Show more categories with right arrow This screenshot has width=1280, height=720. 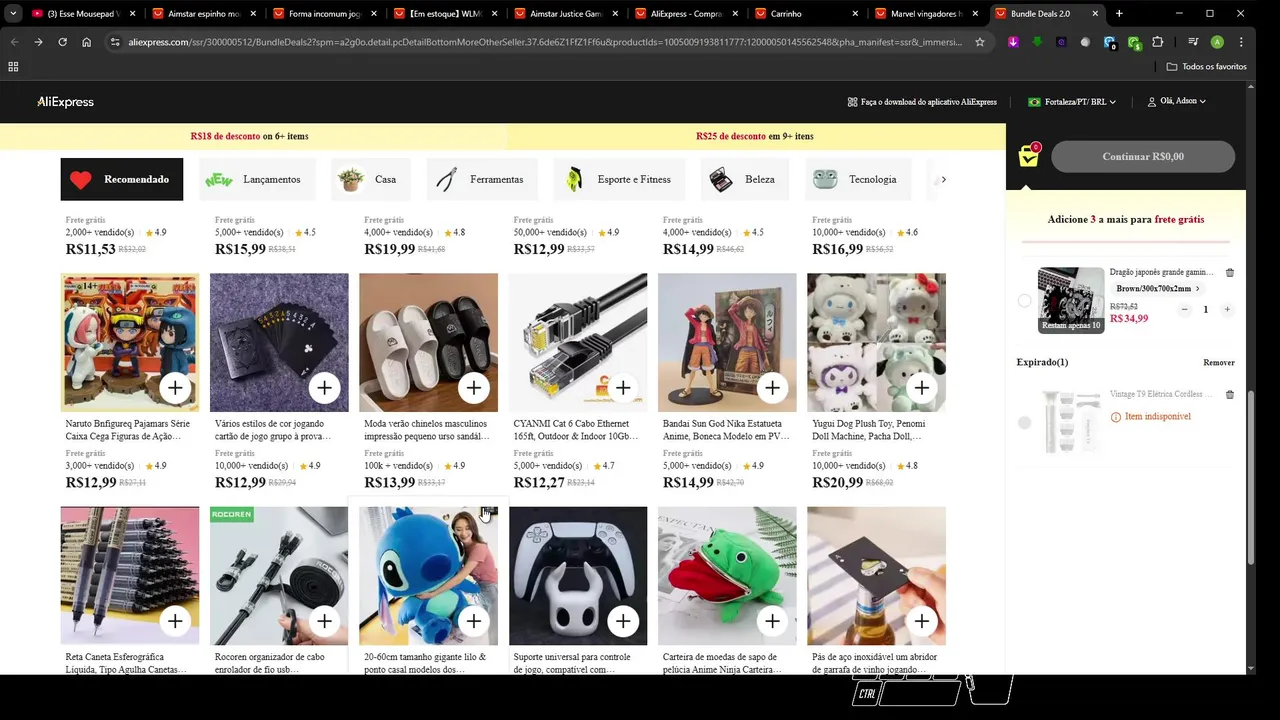click(x=943, y=179)
